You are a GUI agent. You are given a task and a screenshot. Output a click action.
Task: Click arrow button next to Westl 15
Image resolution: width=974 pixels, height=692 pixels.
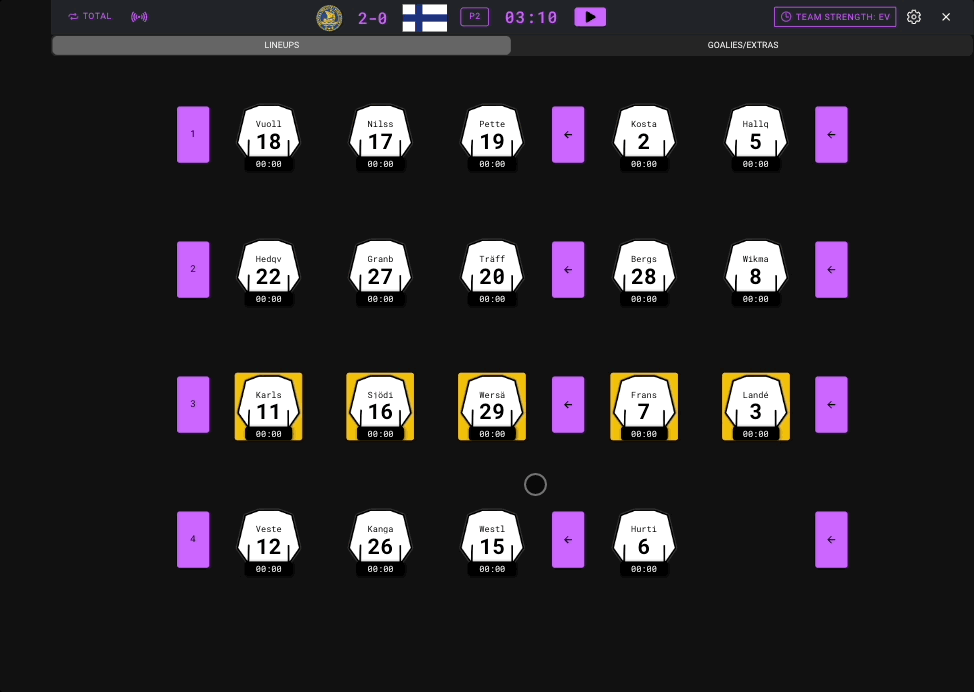568,539
